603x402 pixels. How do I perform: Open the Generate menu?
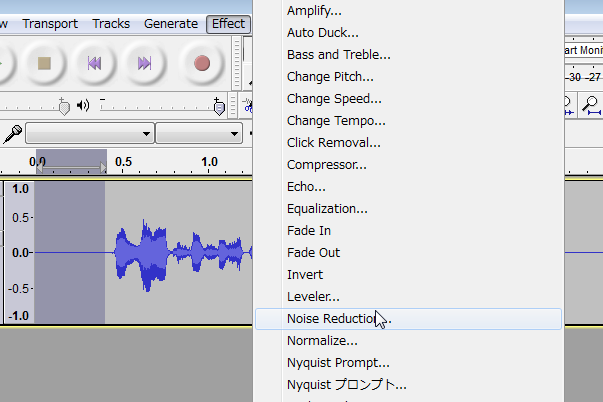point(170,23)
